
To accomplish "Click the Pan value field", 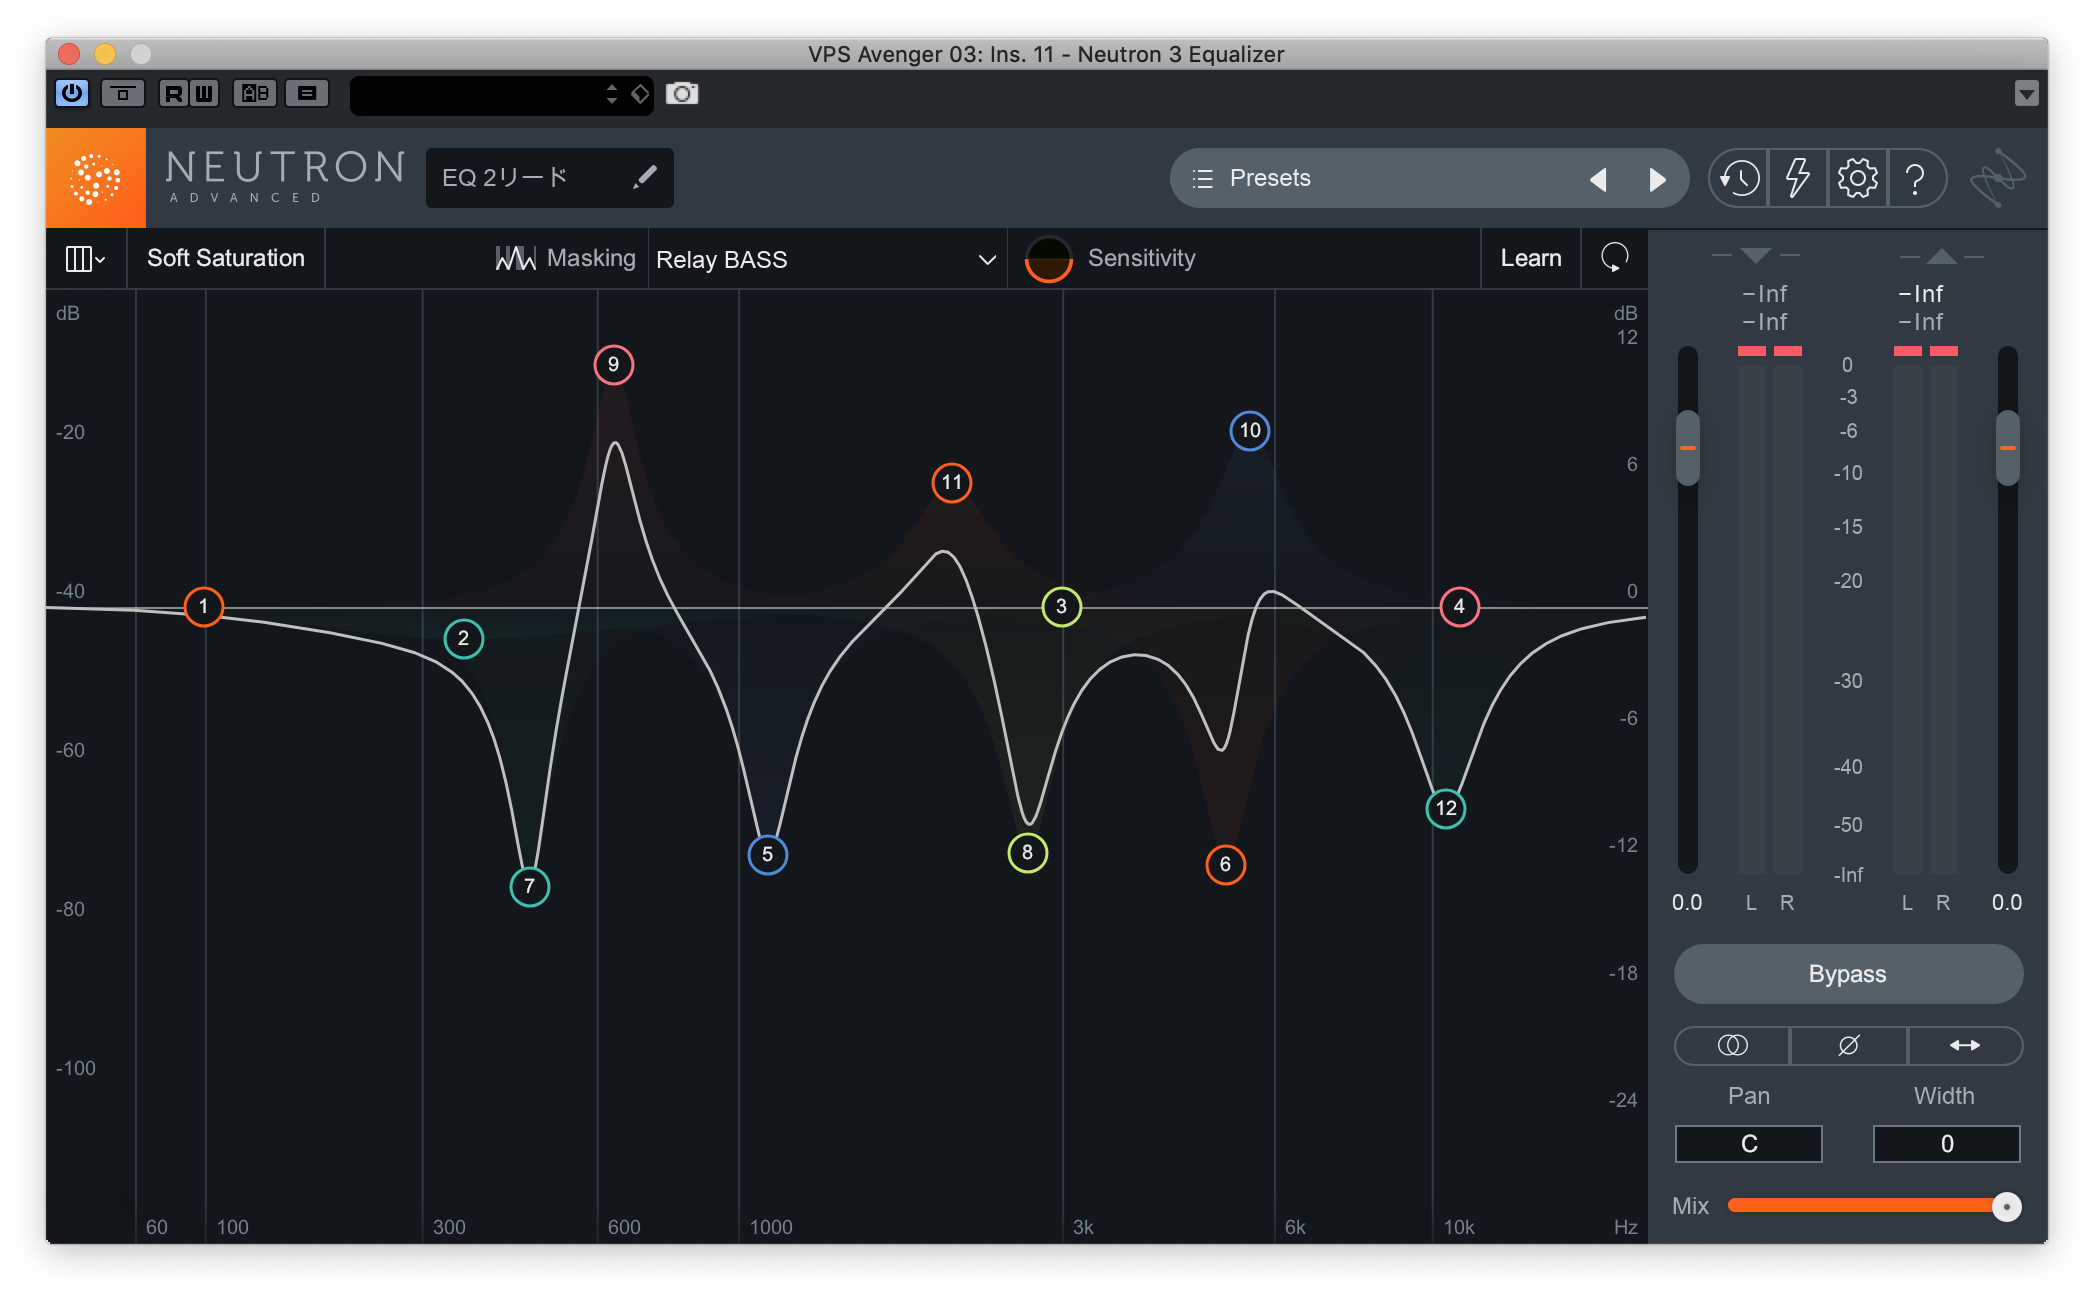I will click(1748, 1144).
